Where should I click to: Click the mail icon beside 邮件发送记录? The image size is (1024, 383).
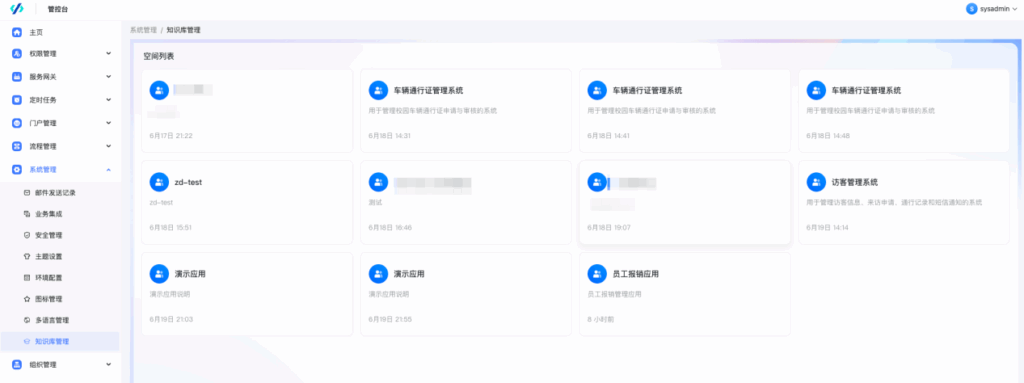coord(27,193)
